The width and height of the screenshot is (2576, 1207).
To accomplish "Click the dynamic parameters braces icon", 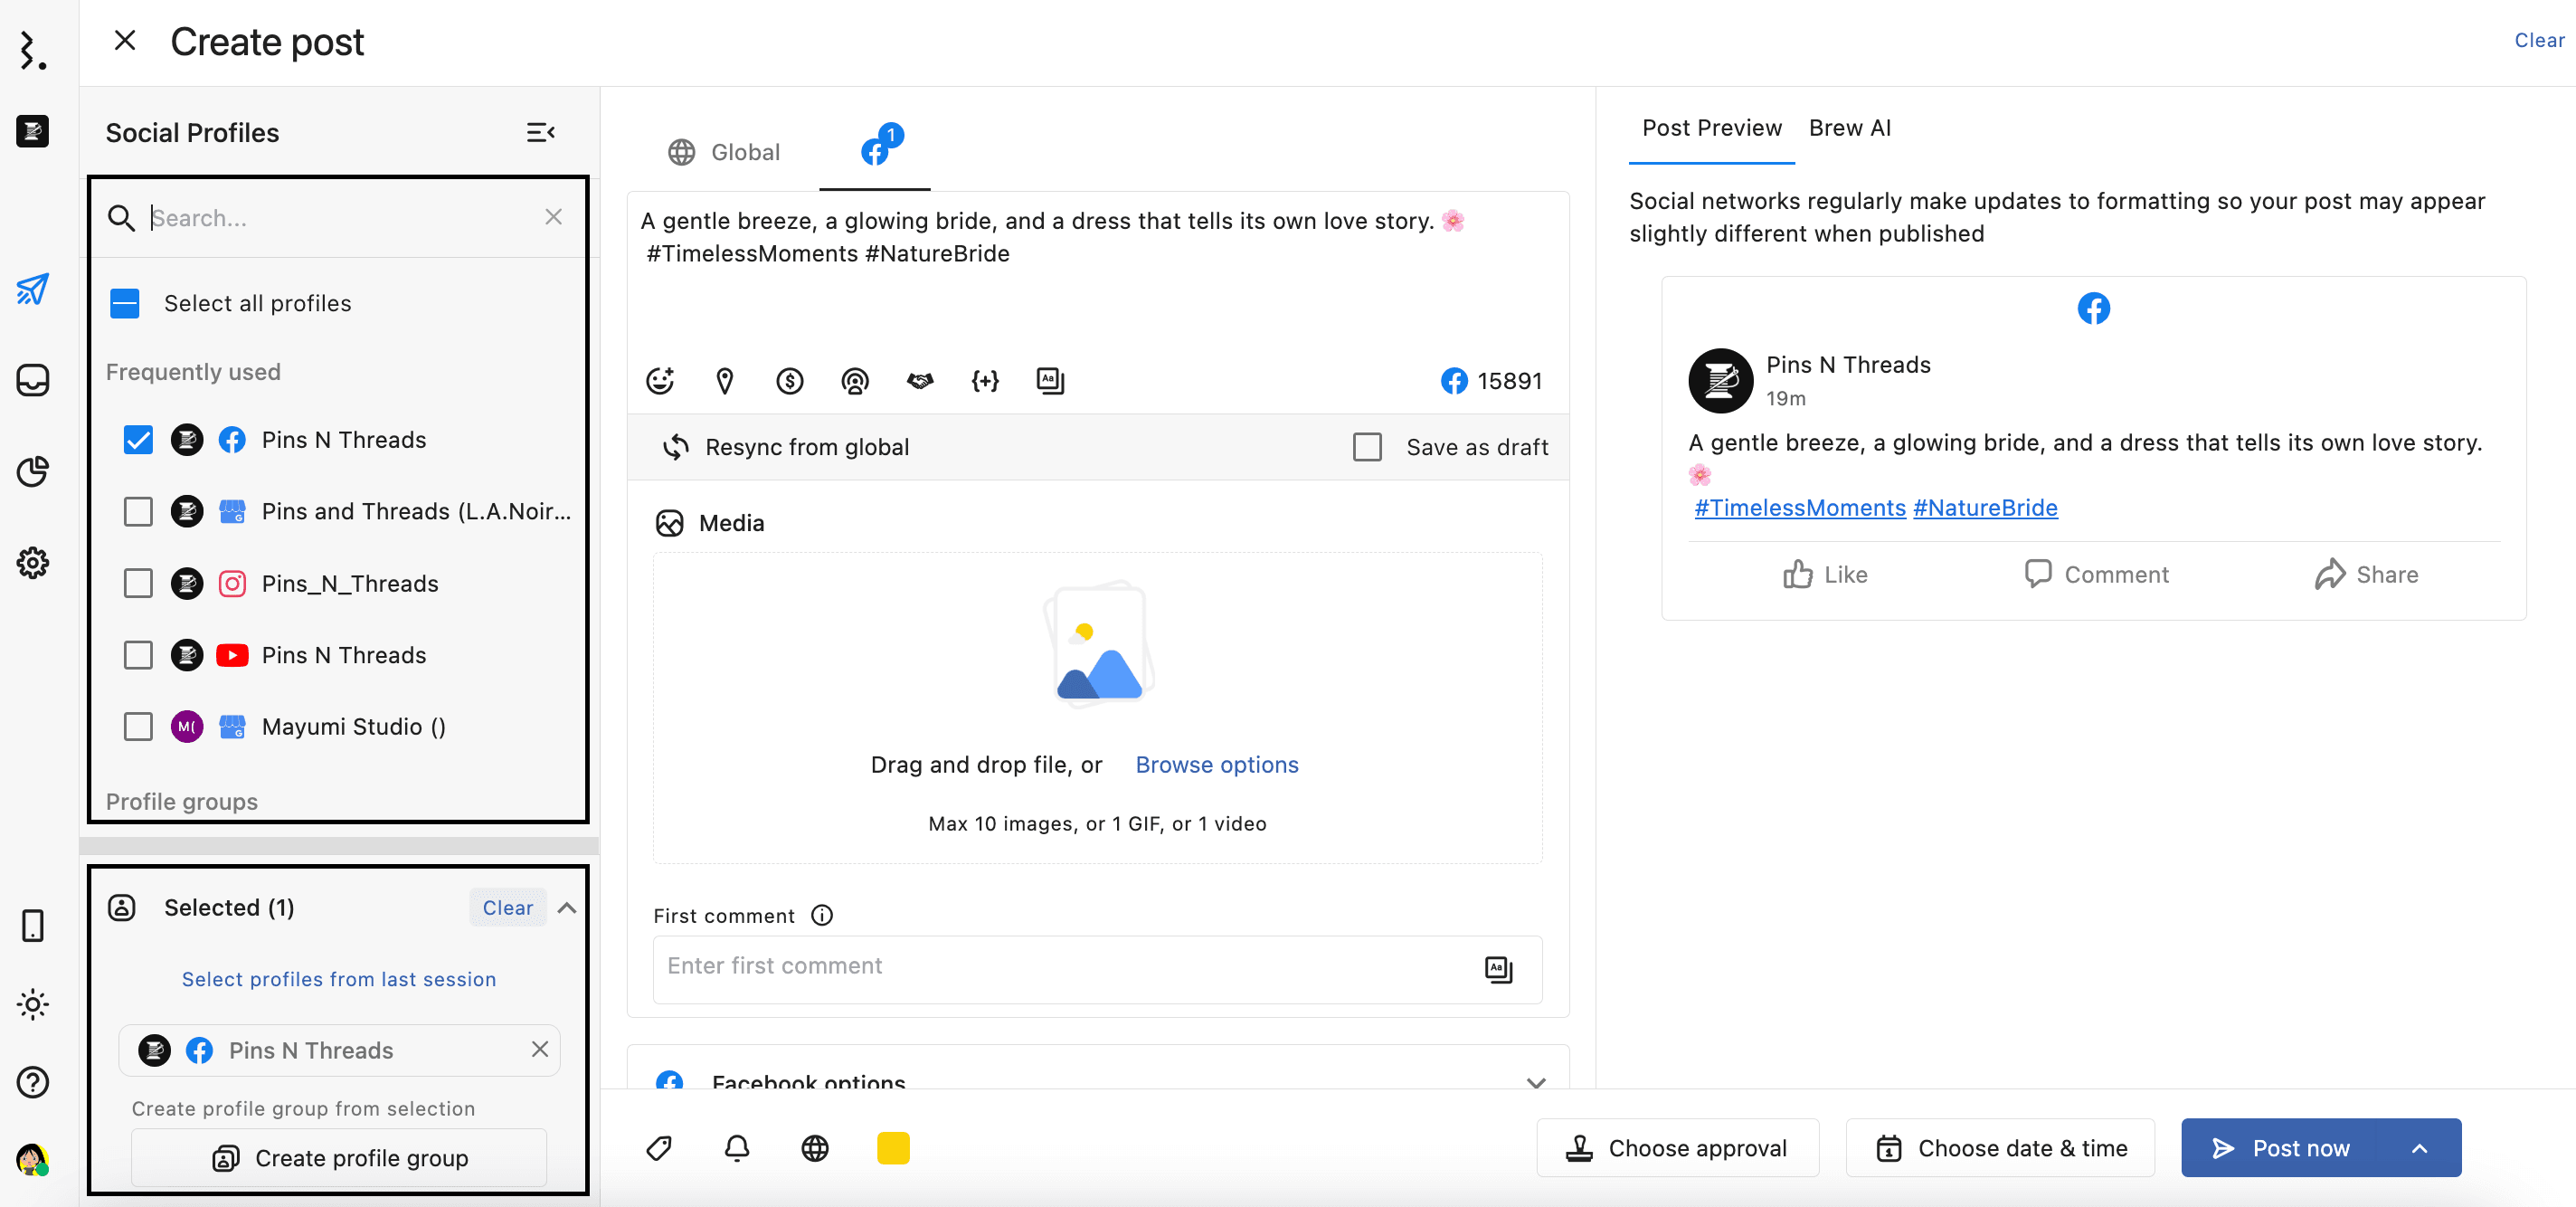I will (x=985, y=381).
